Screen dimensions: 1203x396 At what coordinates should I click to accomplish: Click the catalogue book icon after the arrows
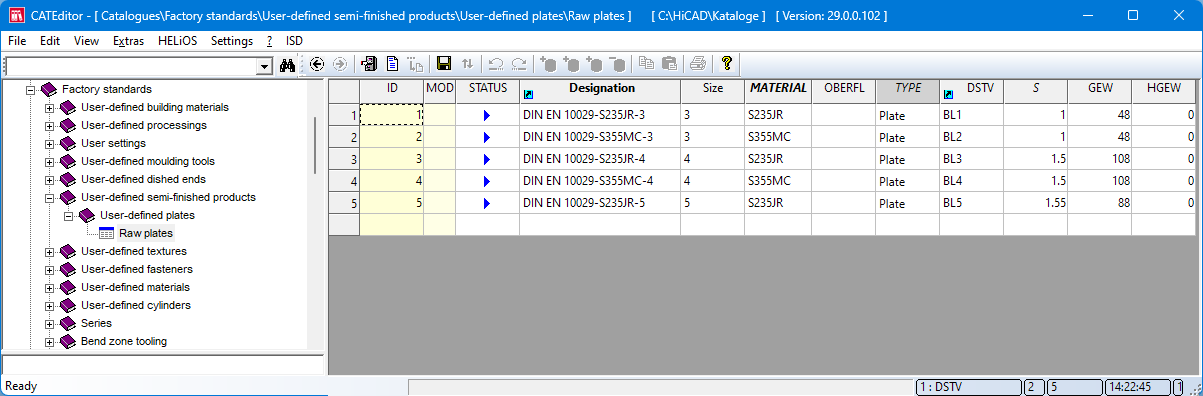369,64
